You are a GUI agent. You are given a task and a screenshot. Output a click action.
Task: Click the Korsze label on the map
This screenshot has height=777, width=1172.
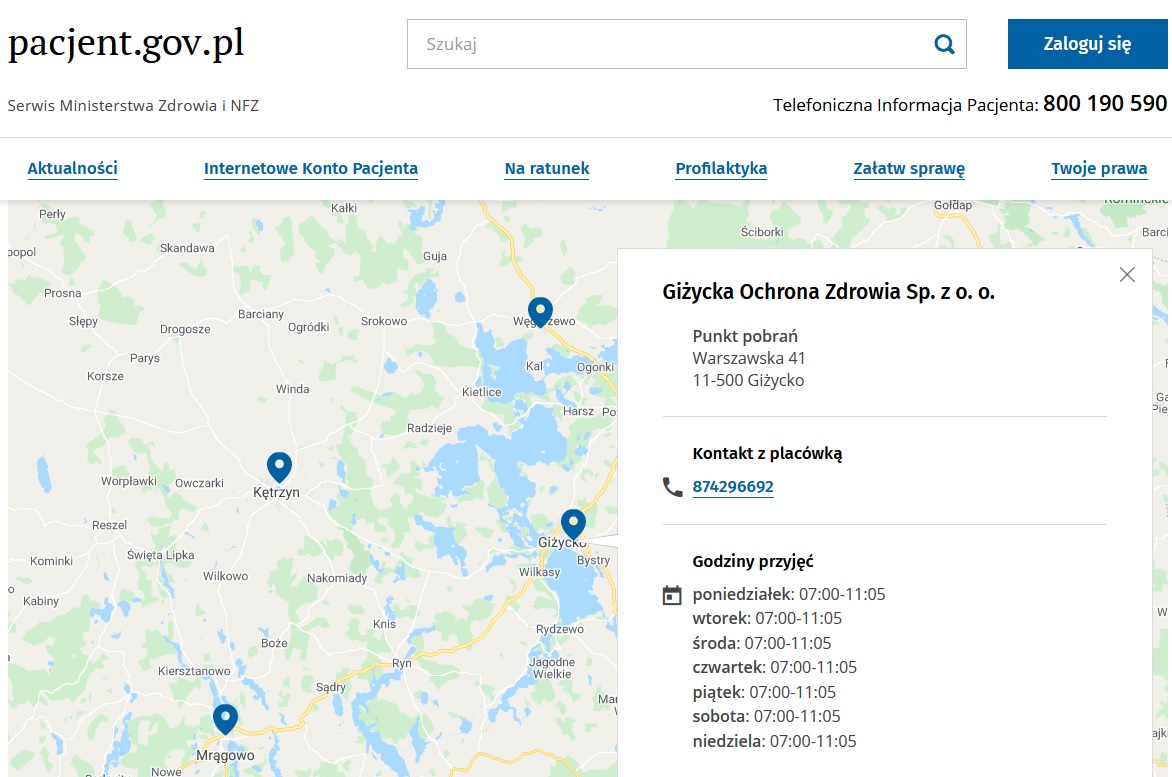105,377
